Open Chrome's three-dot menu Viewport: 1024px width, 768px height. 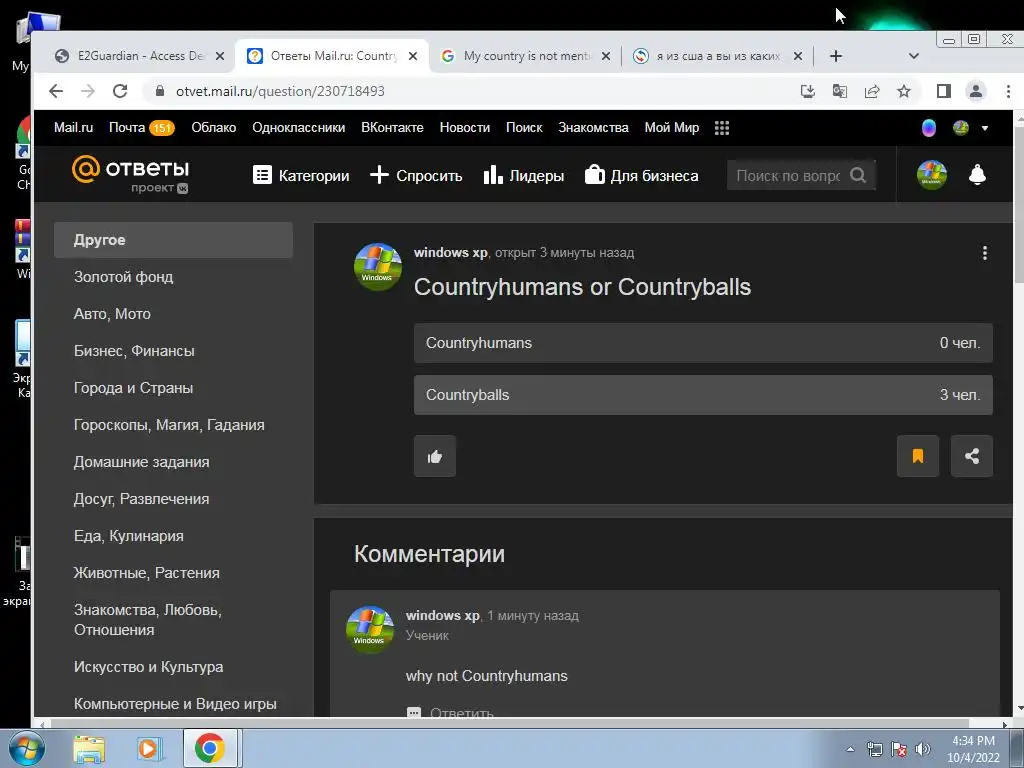click(1008, 91)
